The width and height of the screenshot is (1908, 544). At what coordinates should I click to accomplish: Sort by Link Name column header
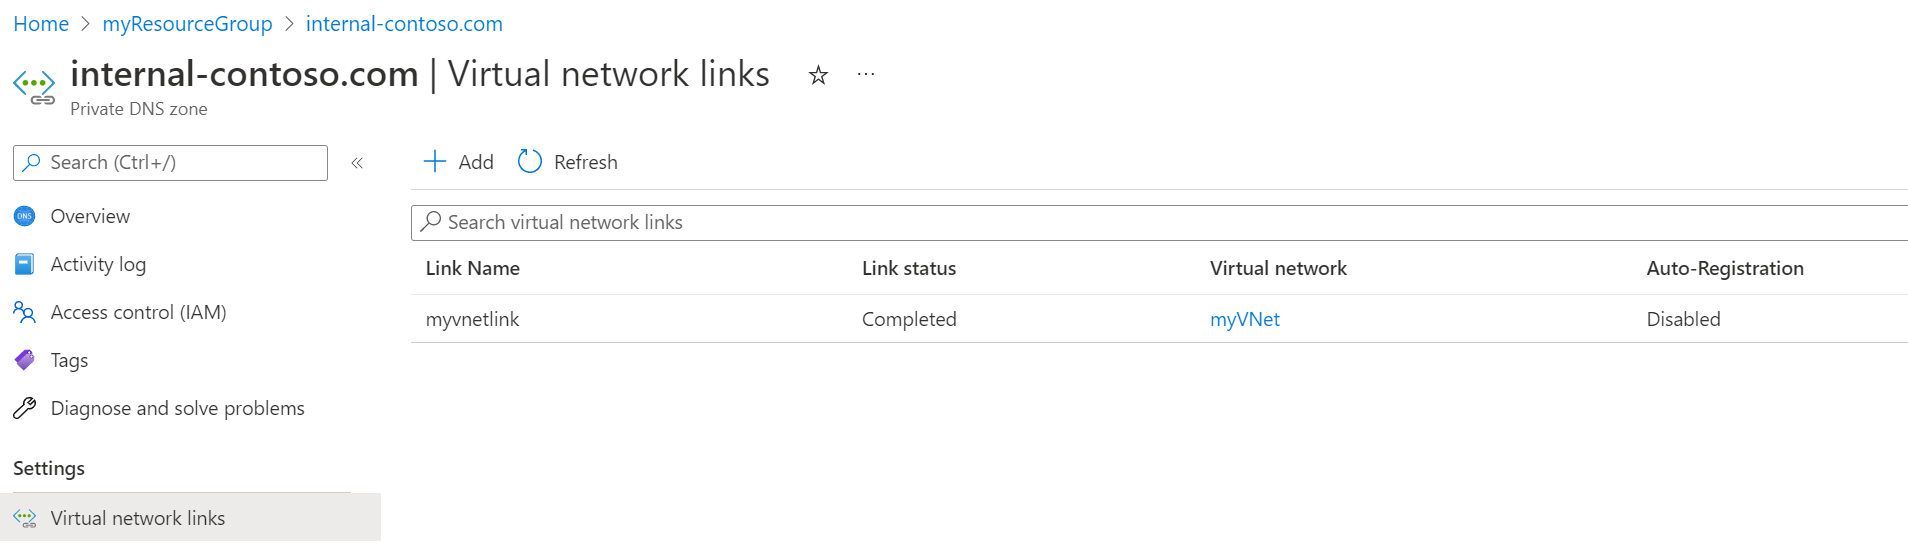pos(473,268)
